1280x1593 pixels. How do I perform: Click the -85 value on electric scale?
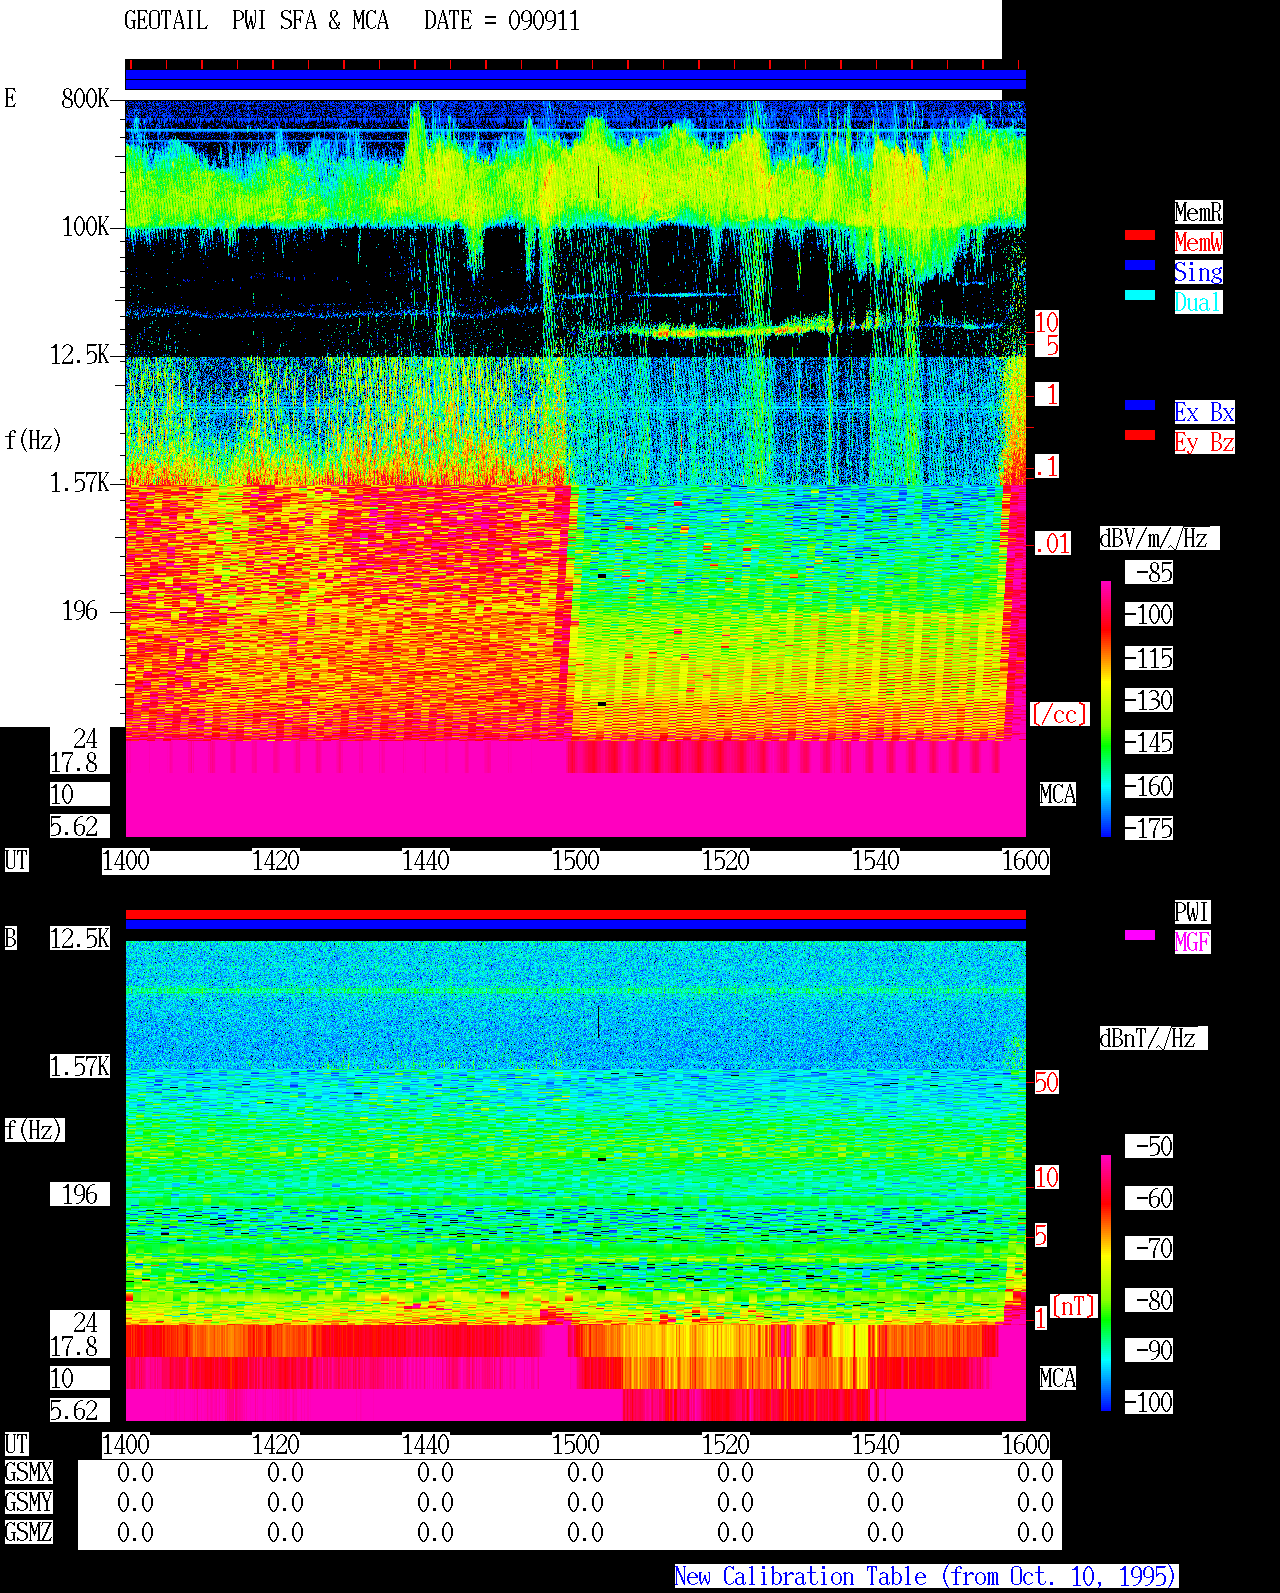click(1149, 572)
